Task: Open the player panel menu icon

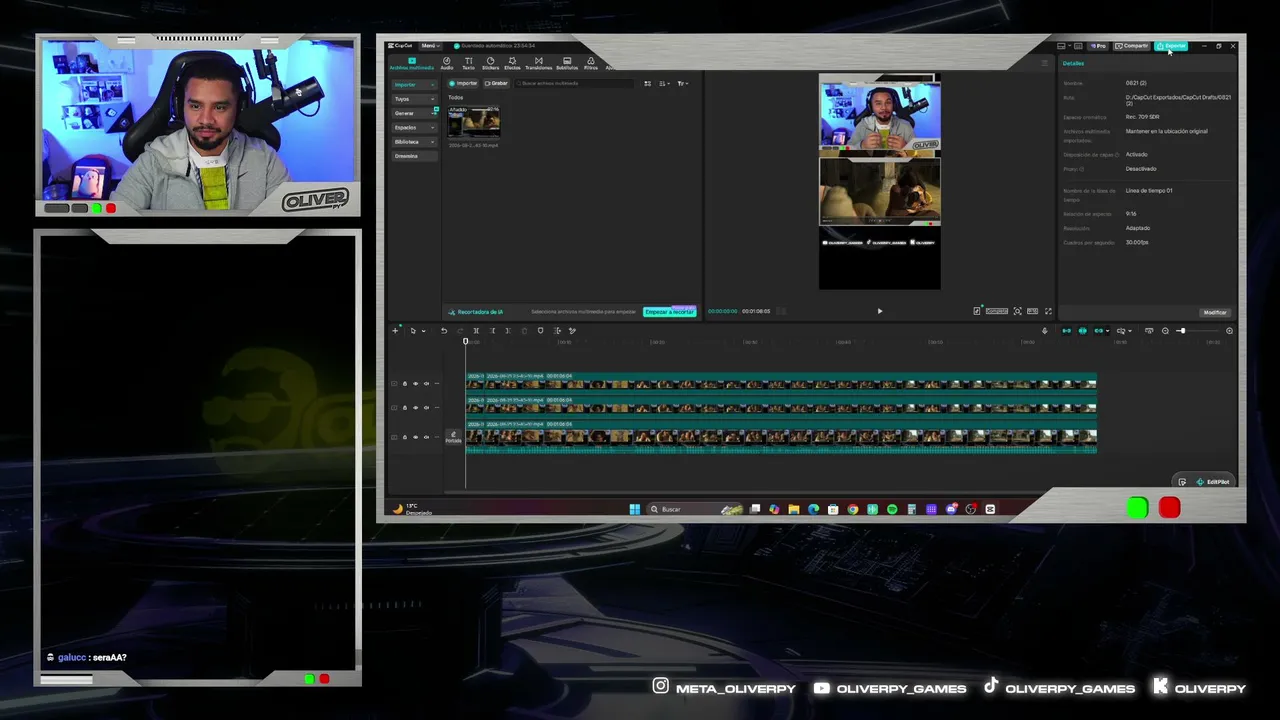Action: pos(1045,63)
